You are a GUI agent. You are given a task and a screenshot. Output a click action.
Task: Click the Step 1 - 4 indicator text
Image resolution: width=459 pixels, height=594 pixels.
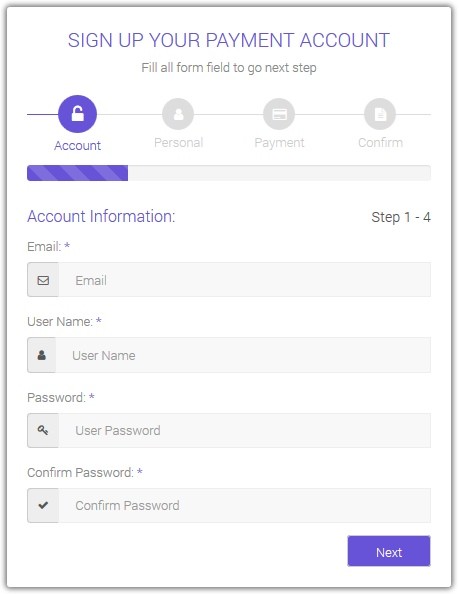(x=401, y=217)
